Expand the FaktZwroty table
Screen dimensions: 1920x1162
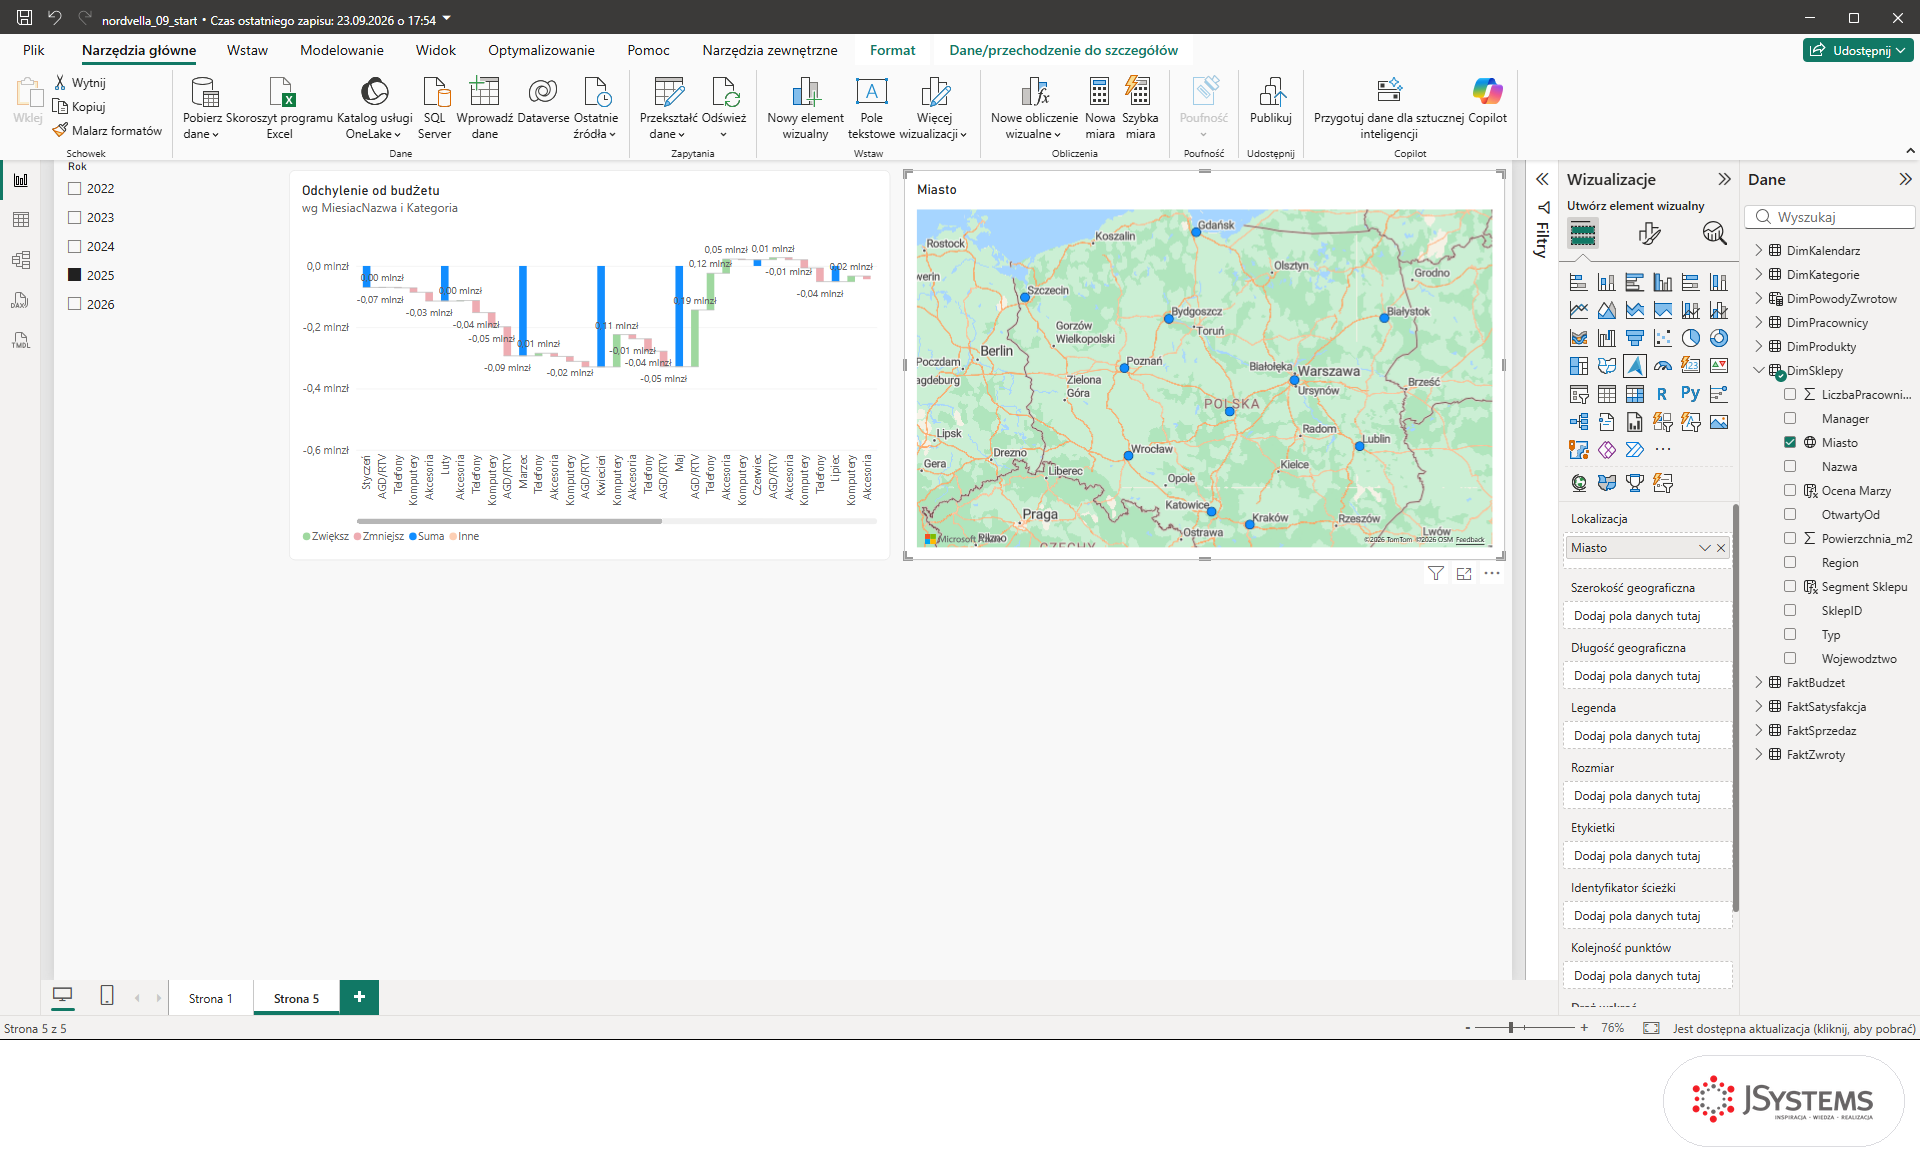click(1759, 754)
